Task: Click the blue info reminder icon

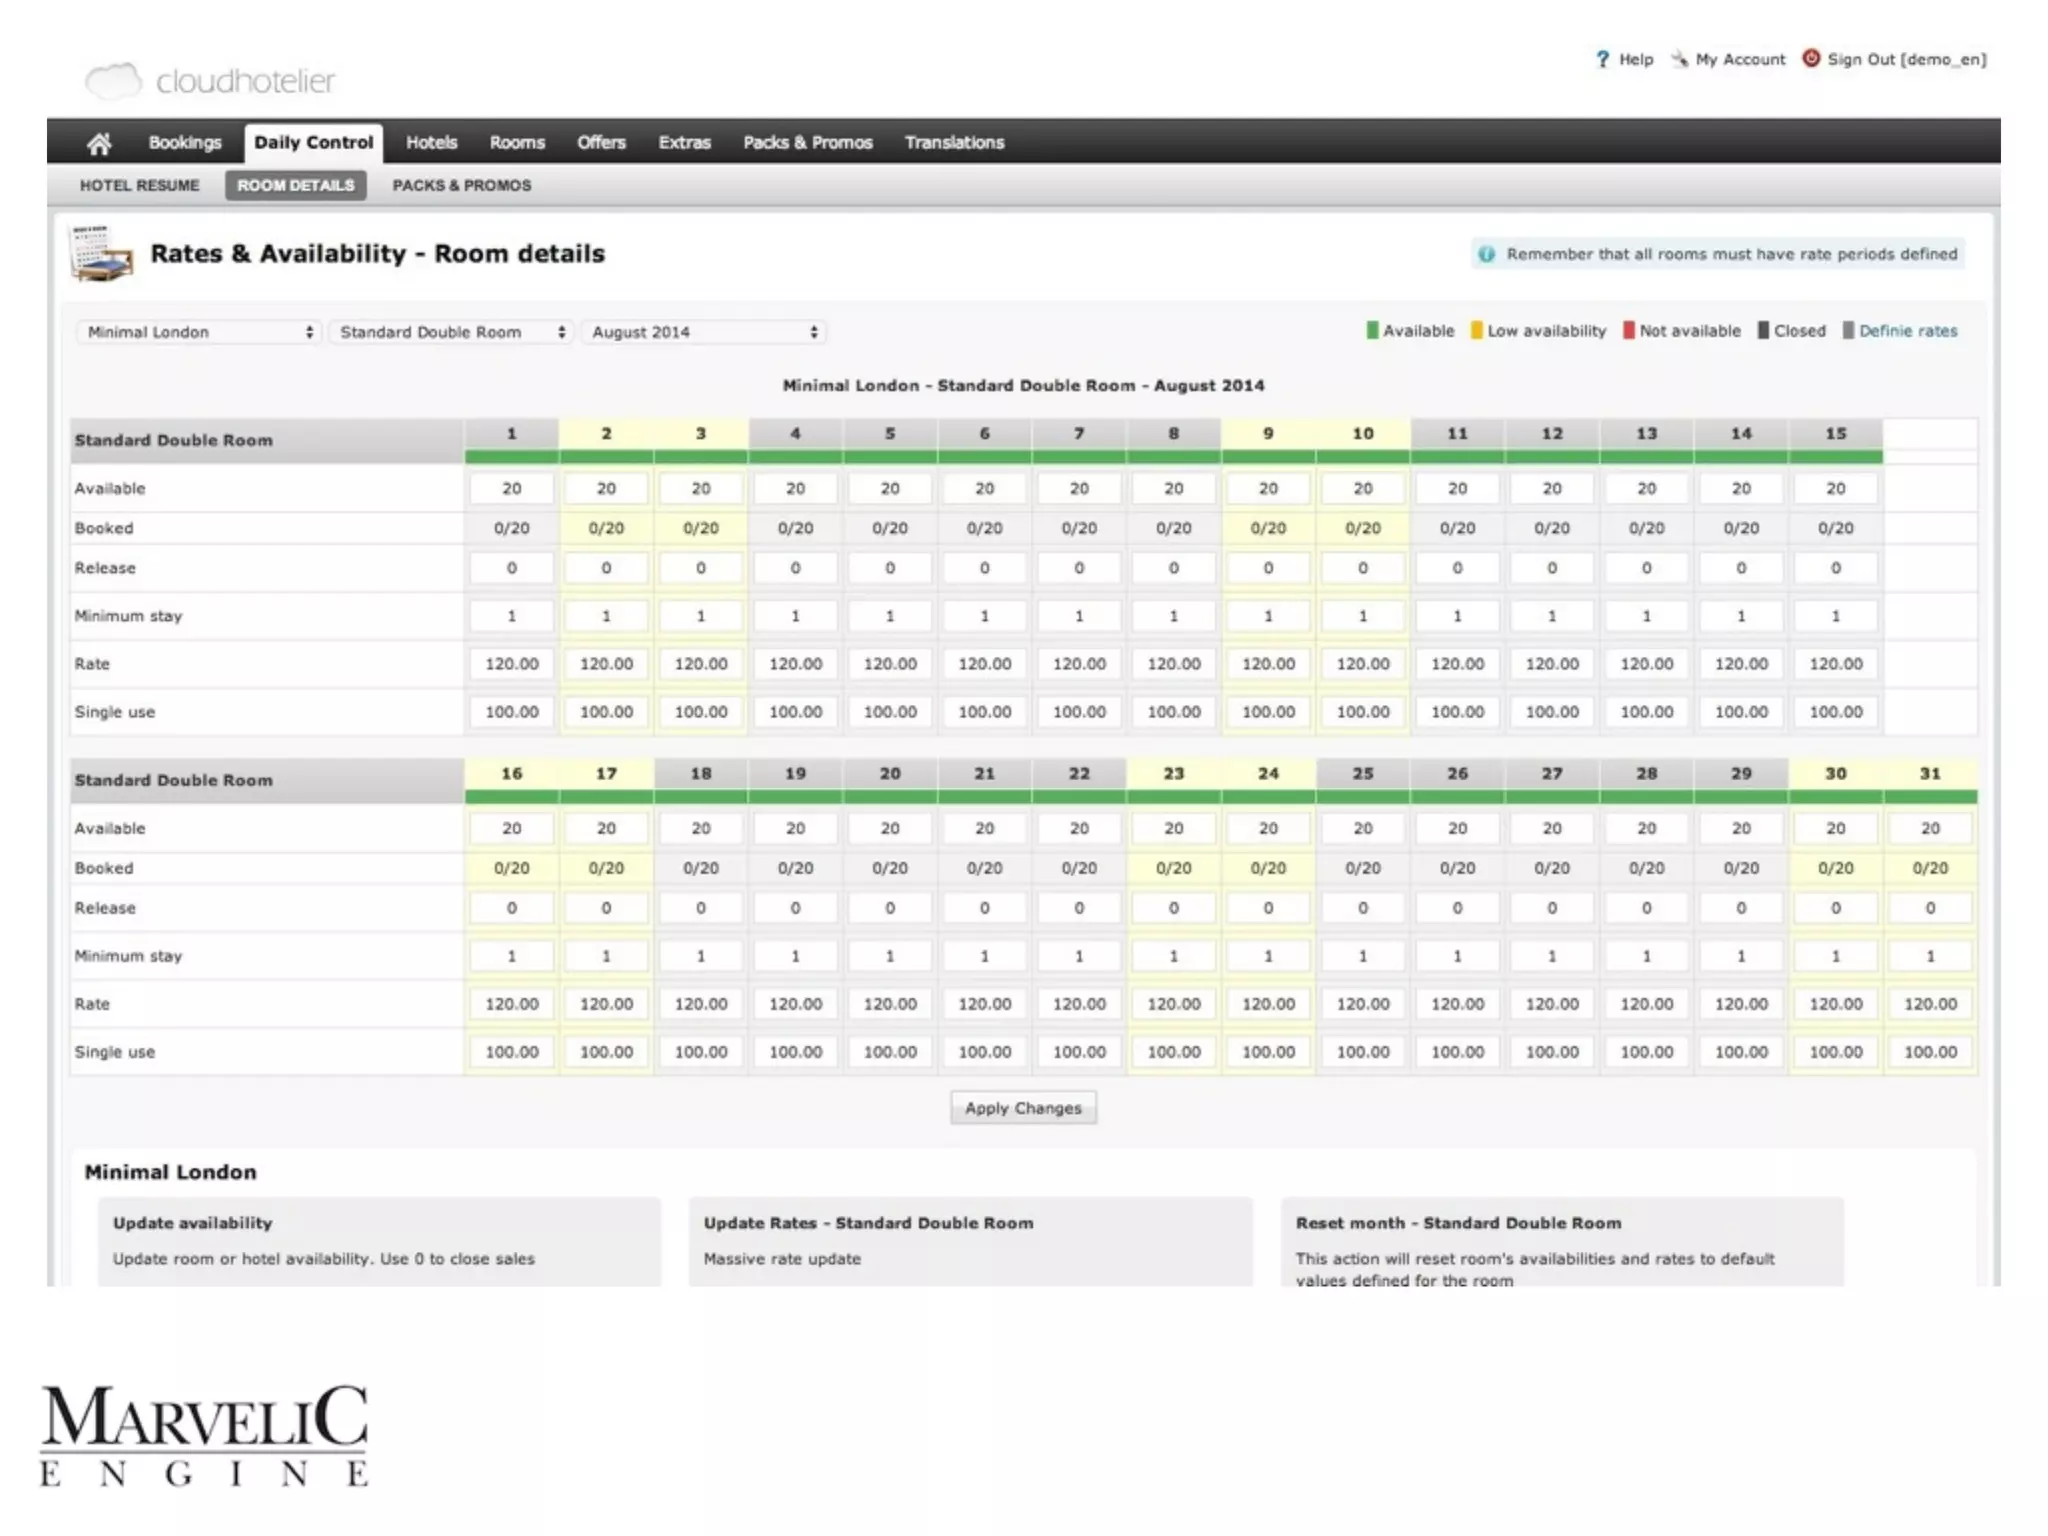Action: tap(1486, 254)
